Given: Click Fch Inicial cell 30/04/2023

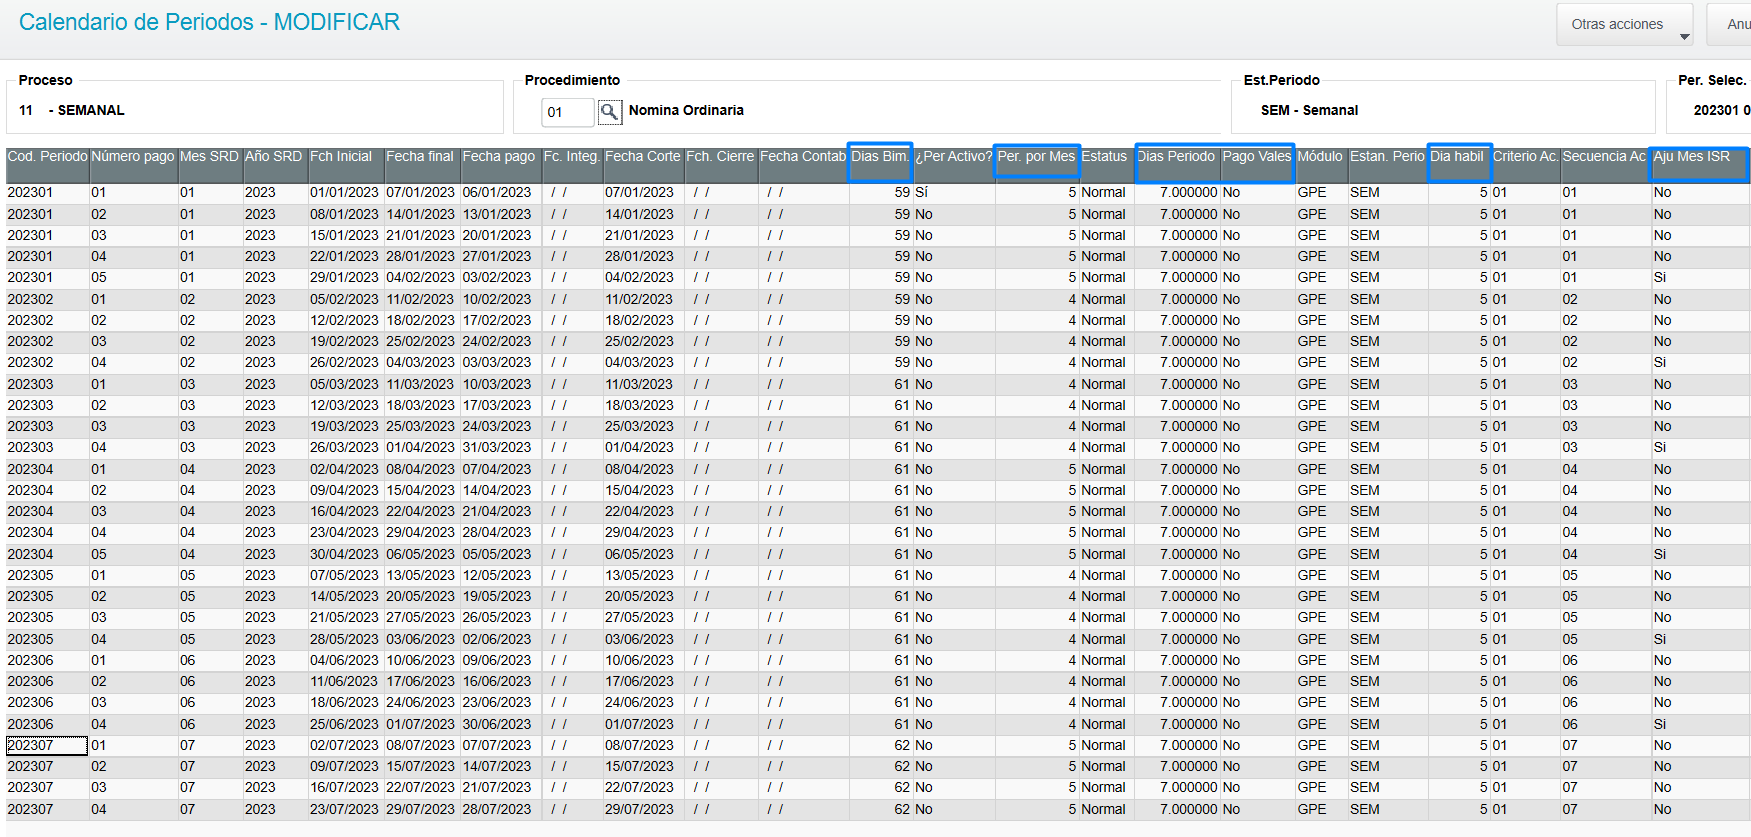Looking at the screenshot, I should point(344,554).
